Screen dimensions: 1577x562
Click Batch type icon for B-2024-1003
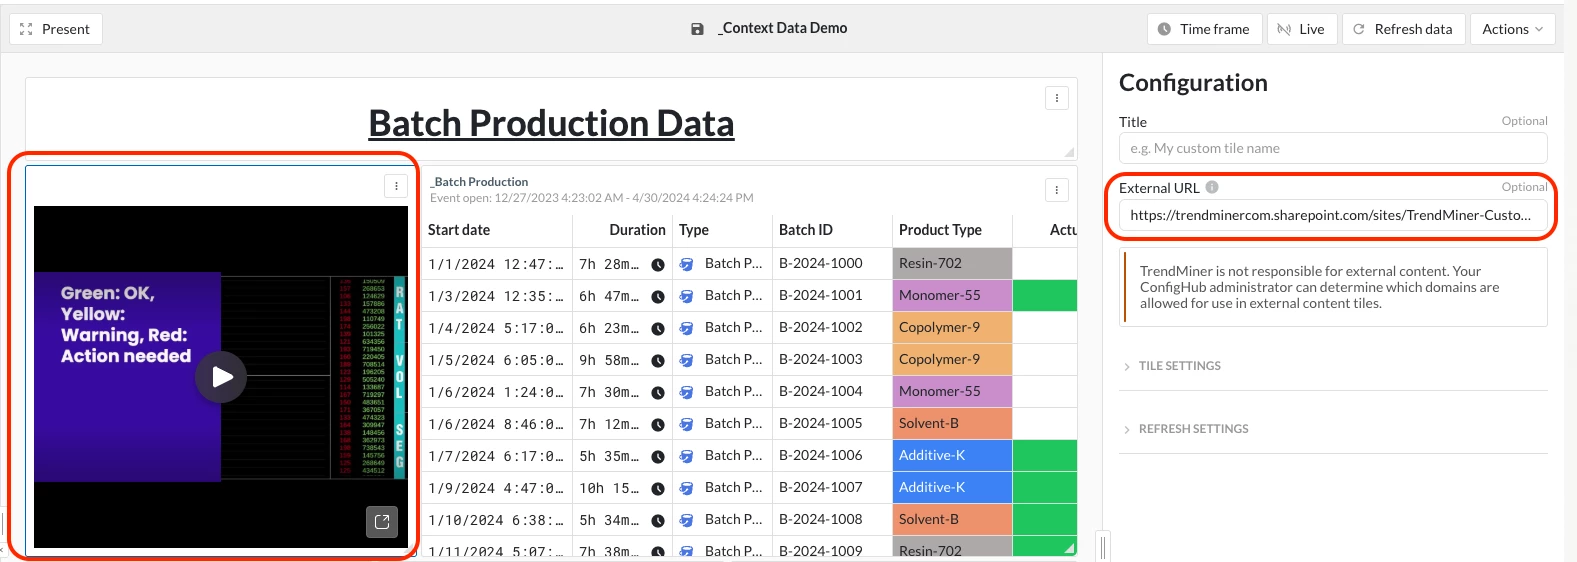[687, 360]
